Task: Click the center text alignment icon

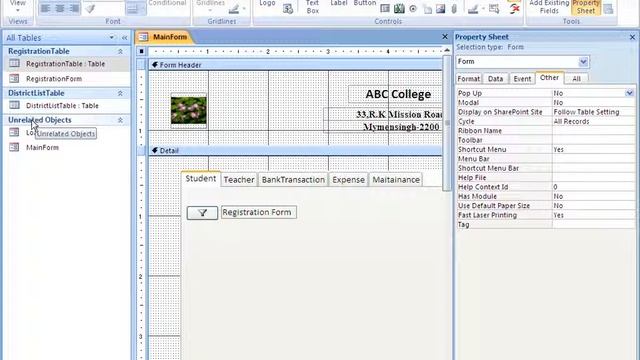Action: (60, 8)
